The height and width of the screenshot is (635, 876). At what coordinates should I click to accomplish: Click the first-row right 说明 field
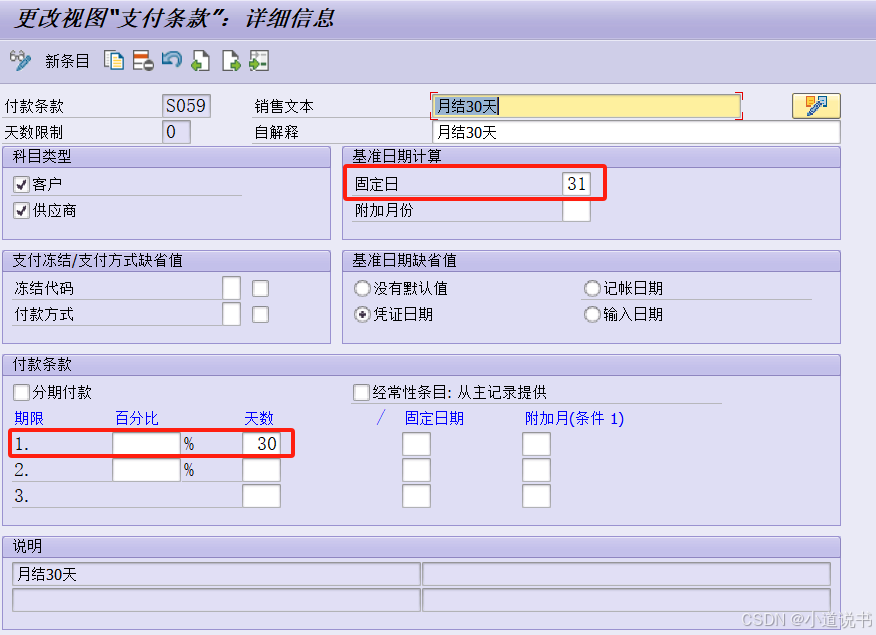pyautogui.click(x=626, y=574)
